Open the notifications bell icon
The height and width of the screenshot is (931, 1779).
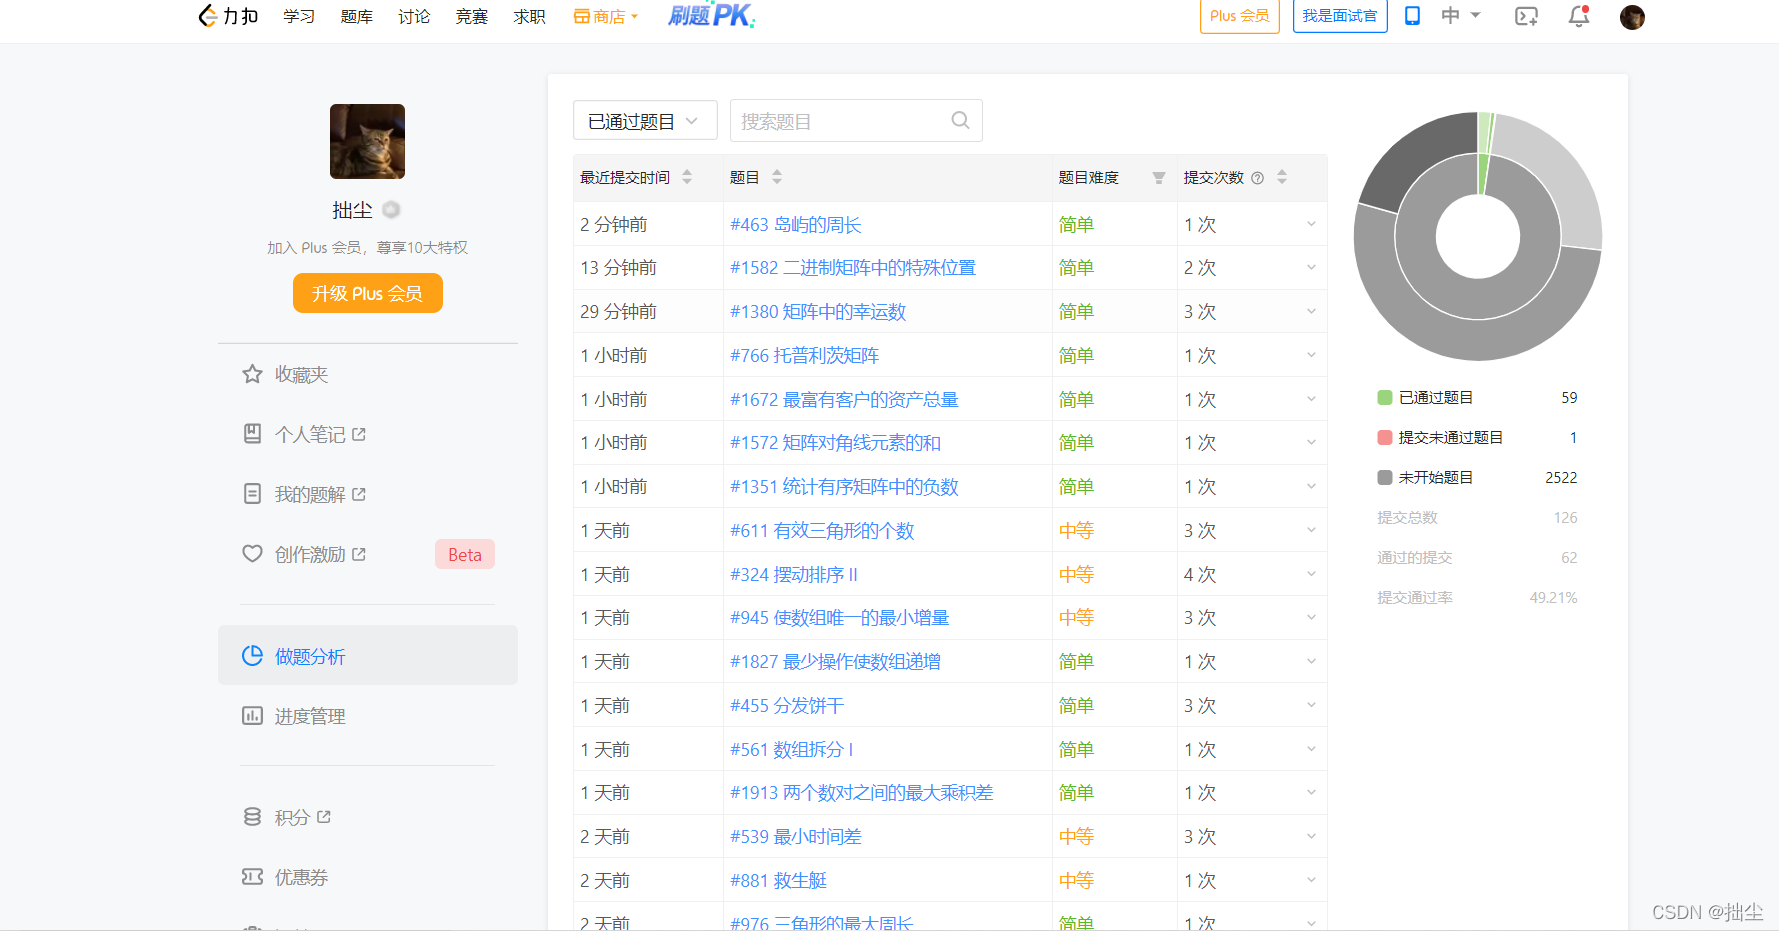click(x=1579, y=16)
